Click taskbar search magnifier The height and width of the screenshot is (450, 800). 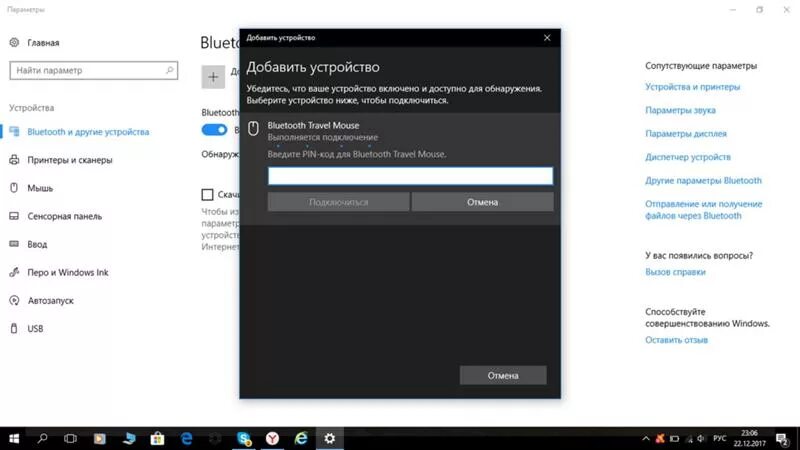(42, 438)
